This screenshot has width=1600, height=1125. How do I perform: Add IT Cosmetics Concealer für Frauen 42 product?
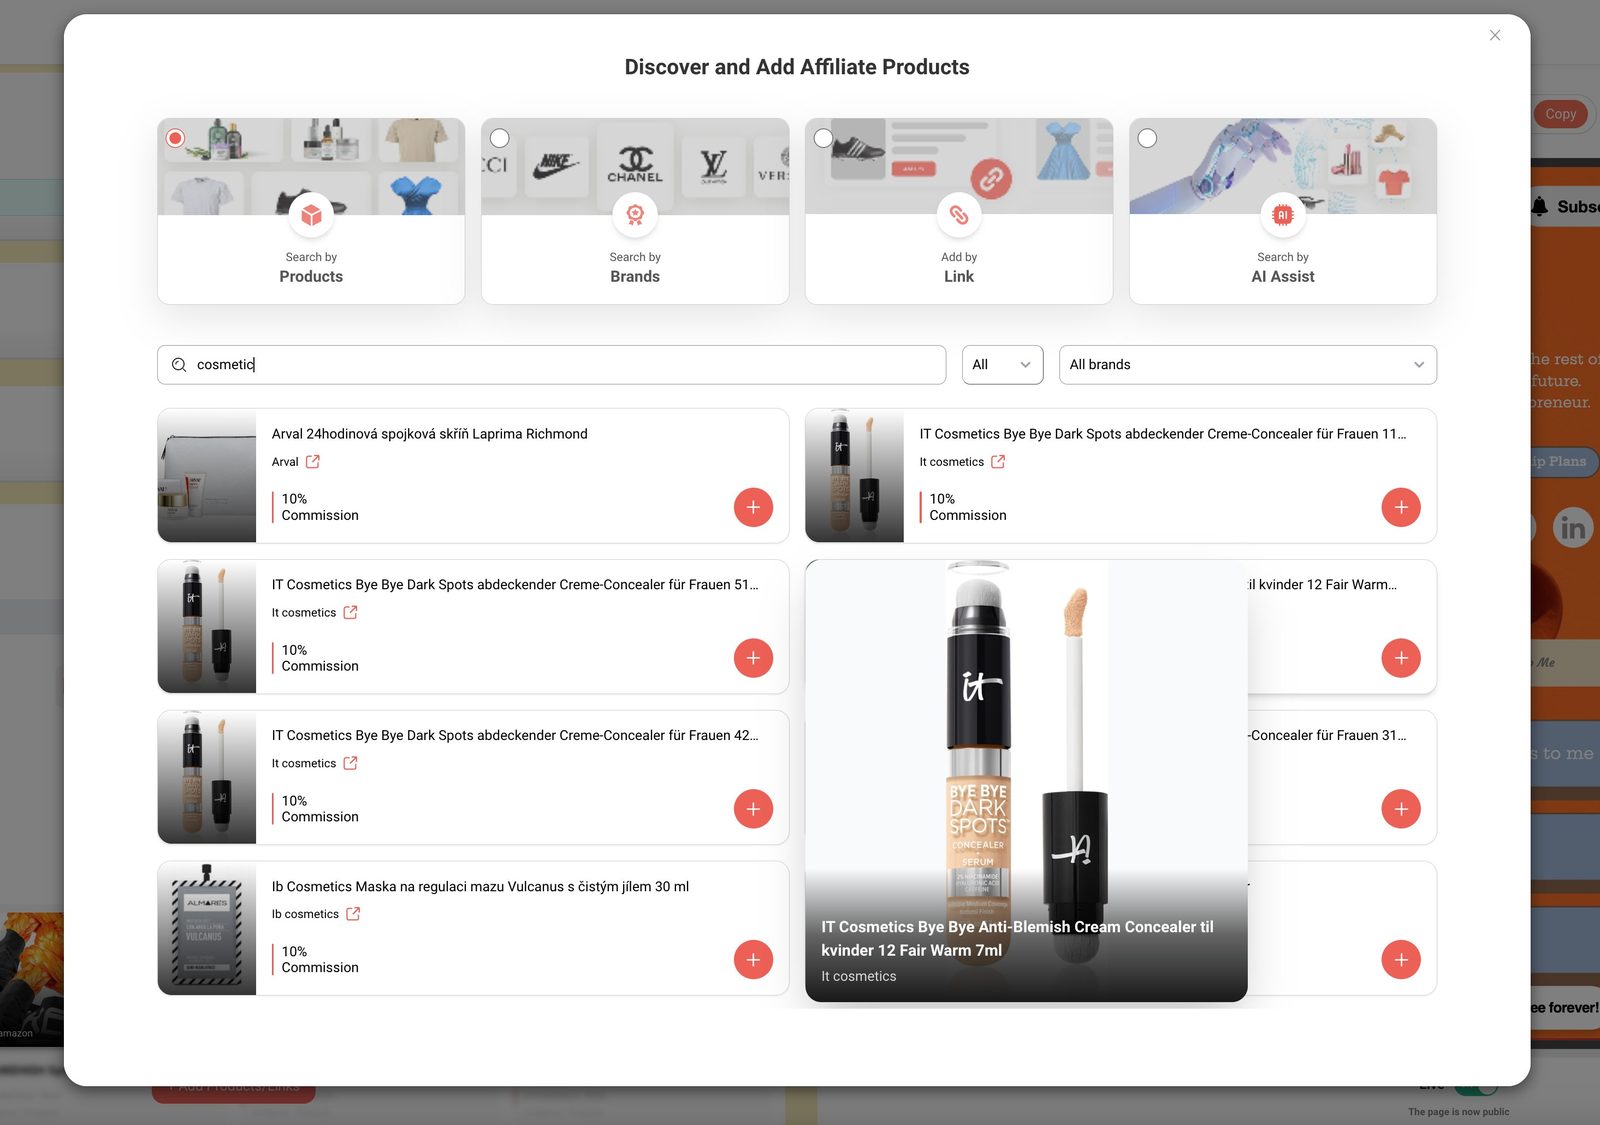[753, 809]
